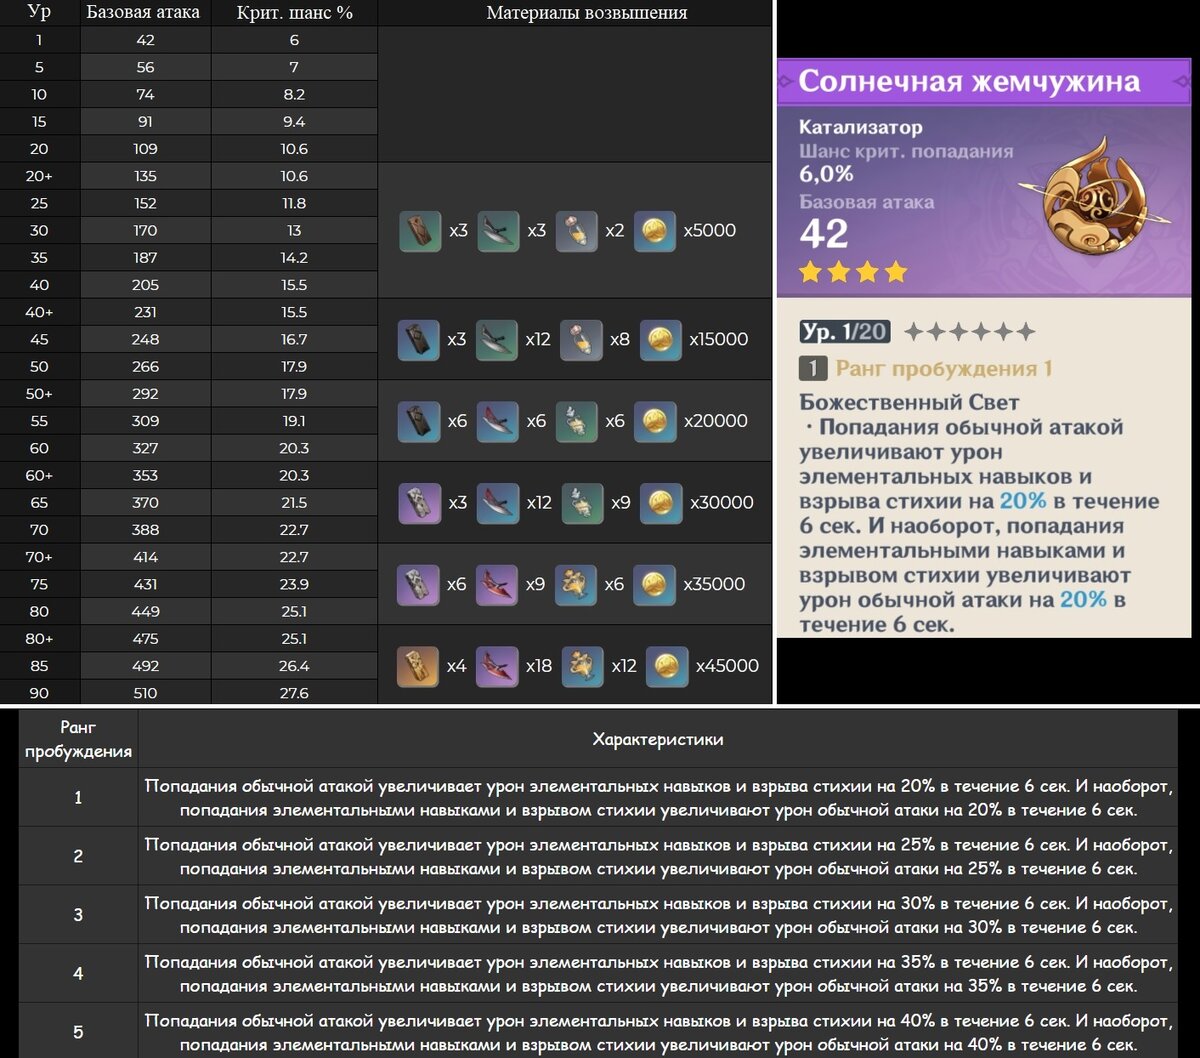Click the 'Материалы возвышения' column header
Image resolution: width=1200 pixels, height=1058 pixels.
(x=587, y=13)
